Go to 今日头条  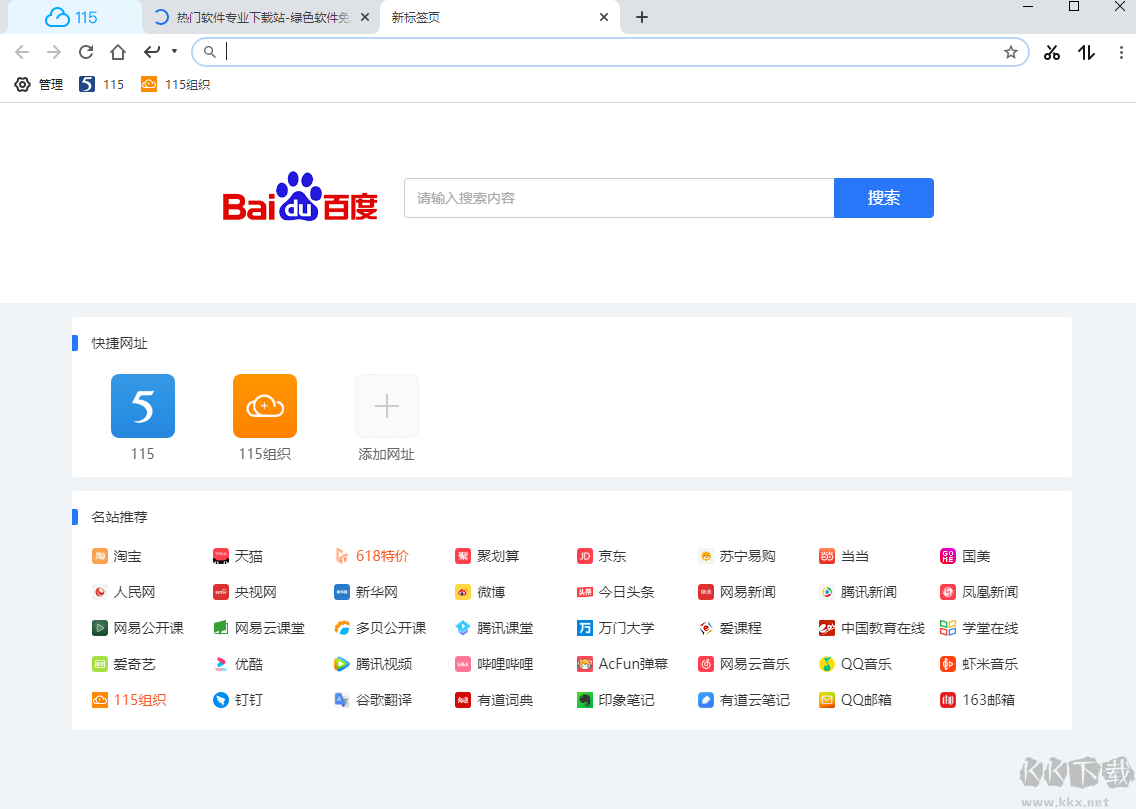tap(616, 592)
